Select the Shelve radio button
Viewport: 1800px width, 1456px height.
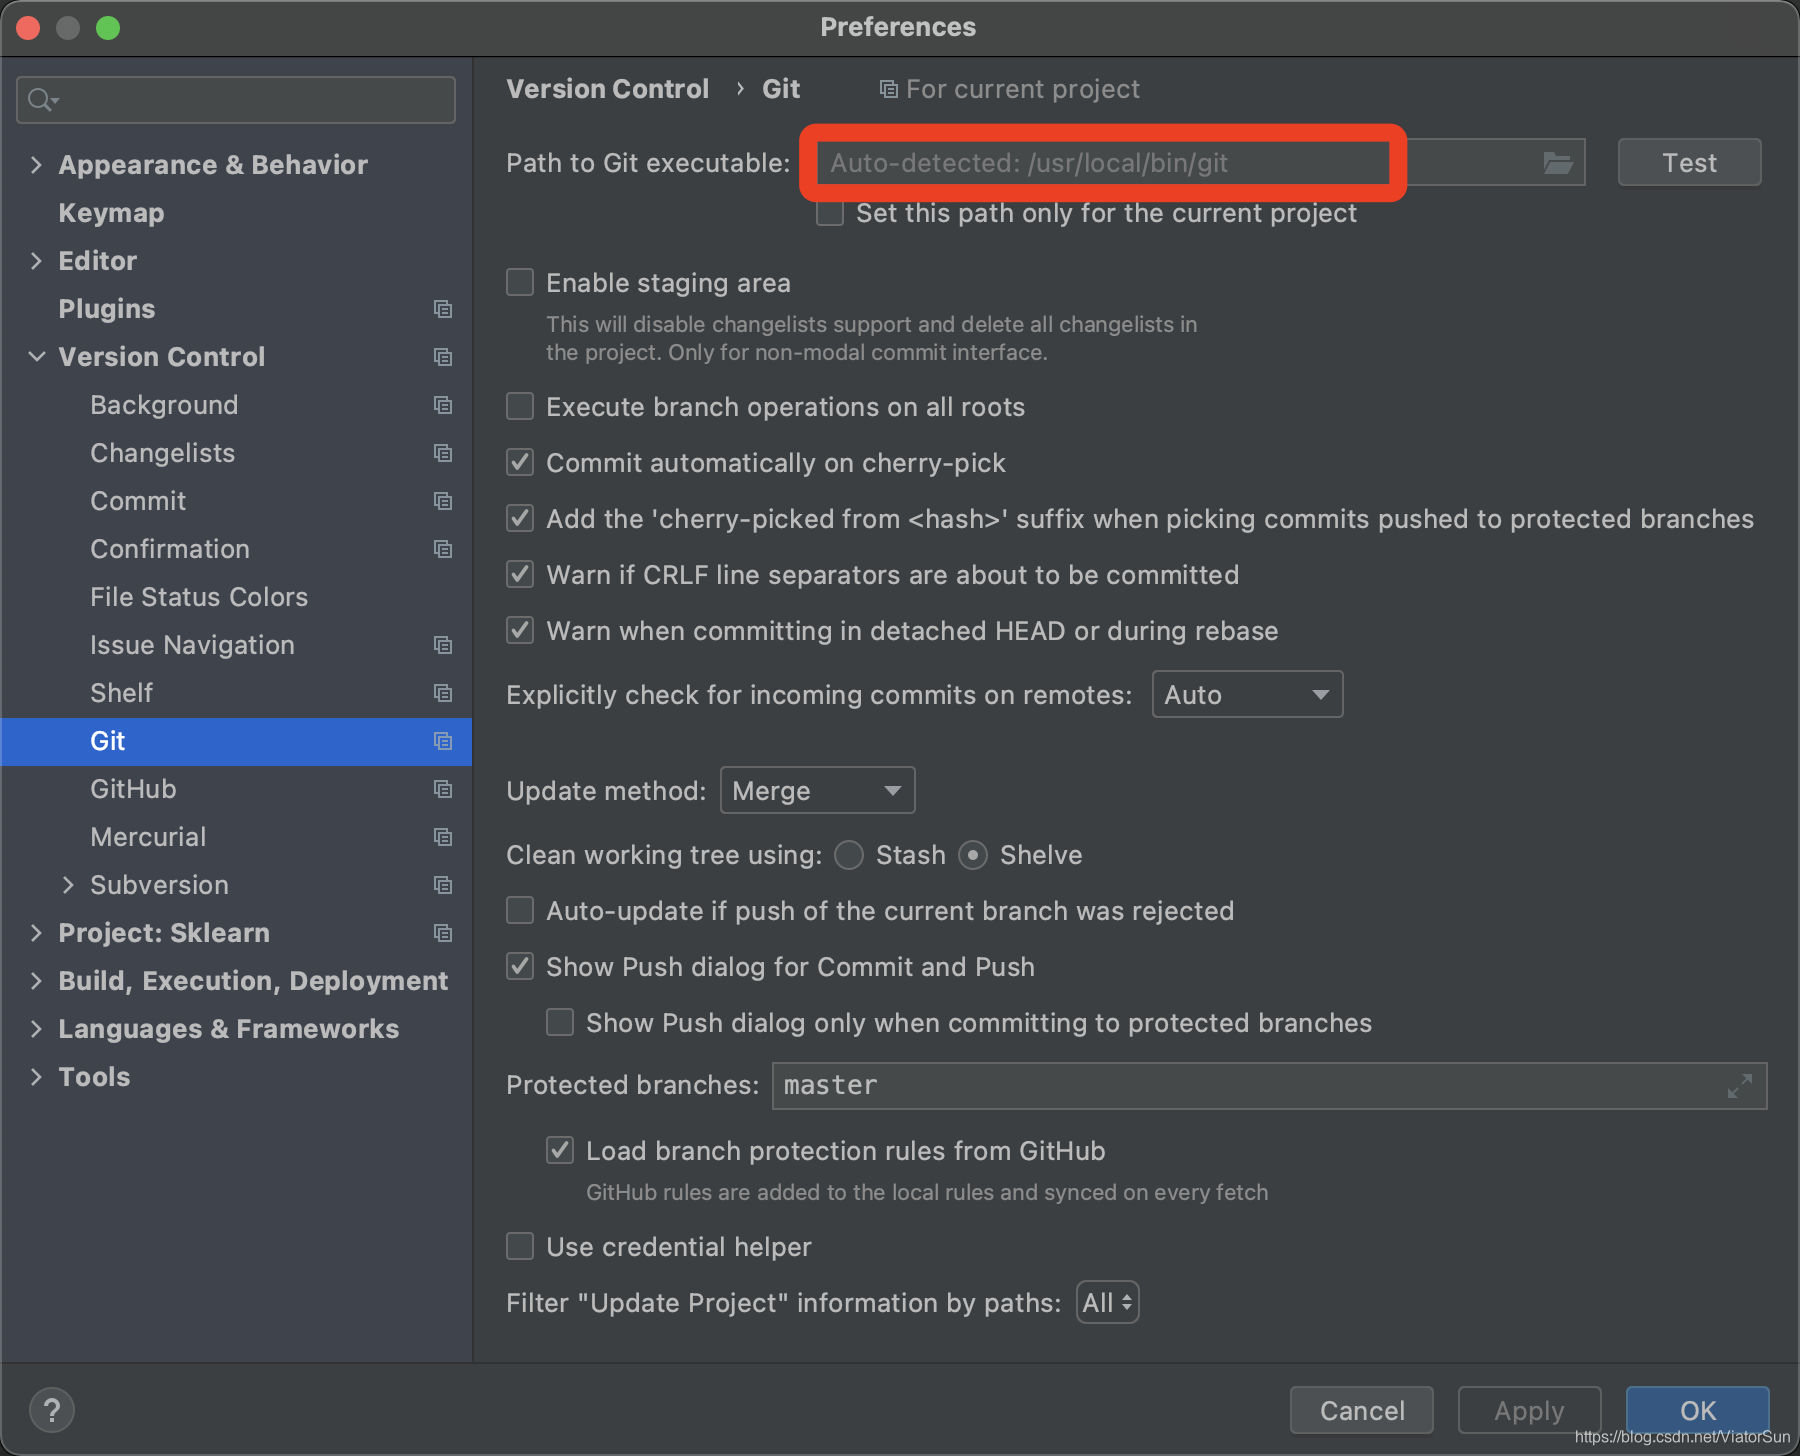pos(973,855)
